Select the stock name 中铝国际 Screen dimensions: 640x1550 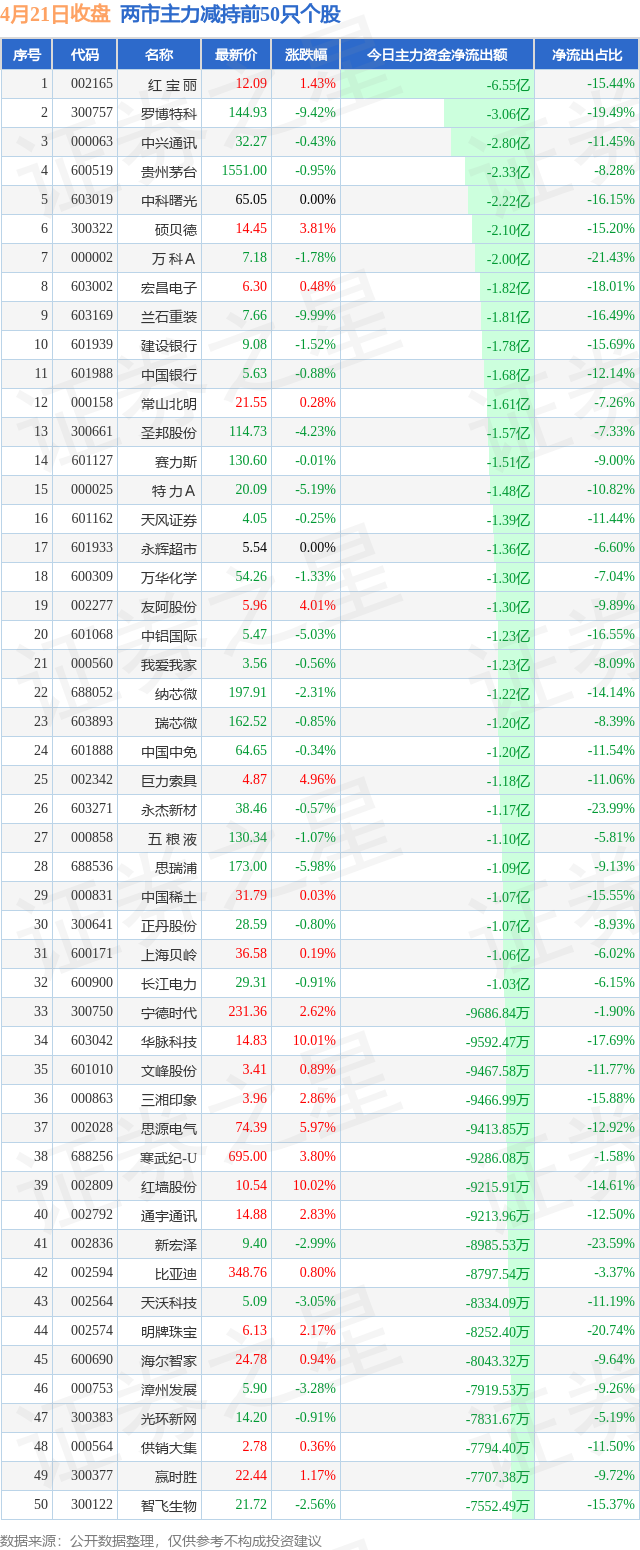pyautogui.click(x=169, y=635)
